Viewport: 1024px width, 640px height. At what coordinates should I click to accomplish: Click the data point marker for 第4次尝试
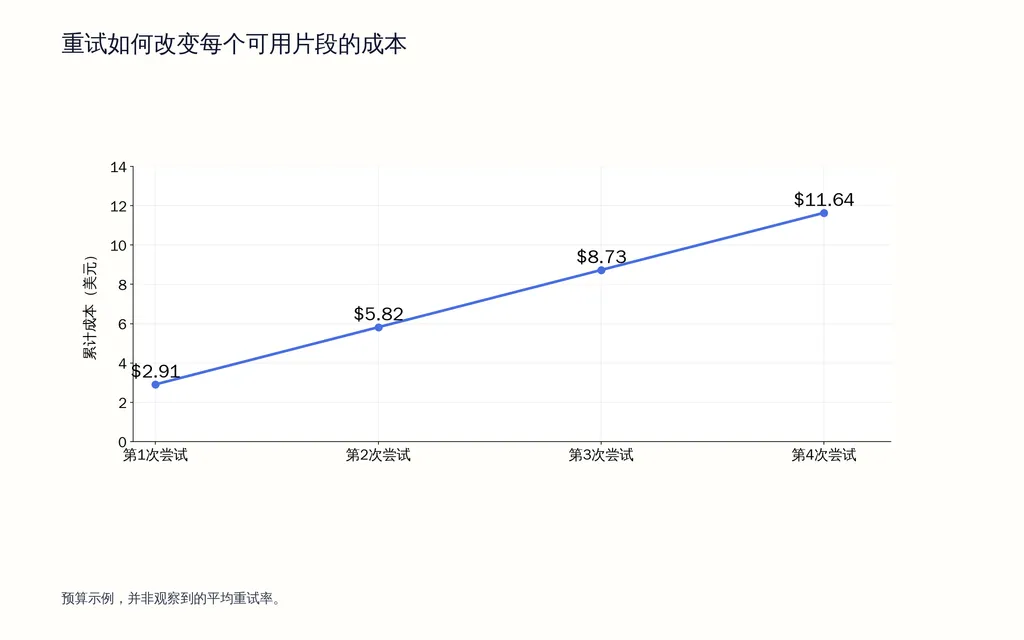coord(824,213)
